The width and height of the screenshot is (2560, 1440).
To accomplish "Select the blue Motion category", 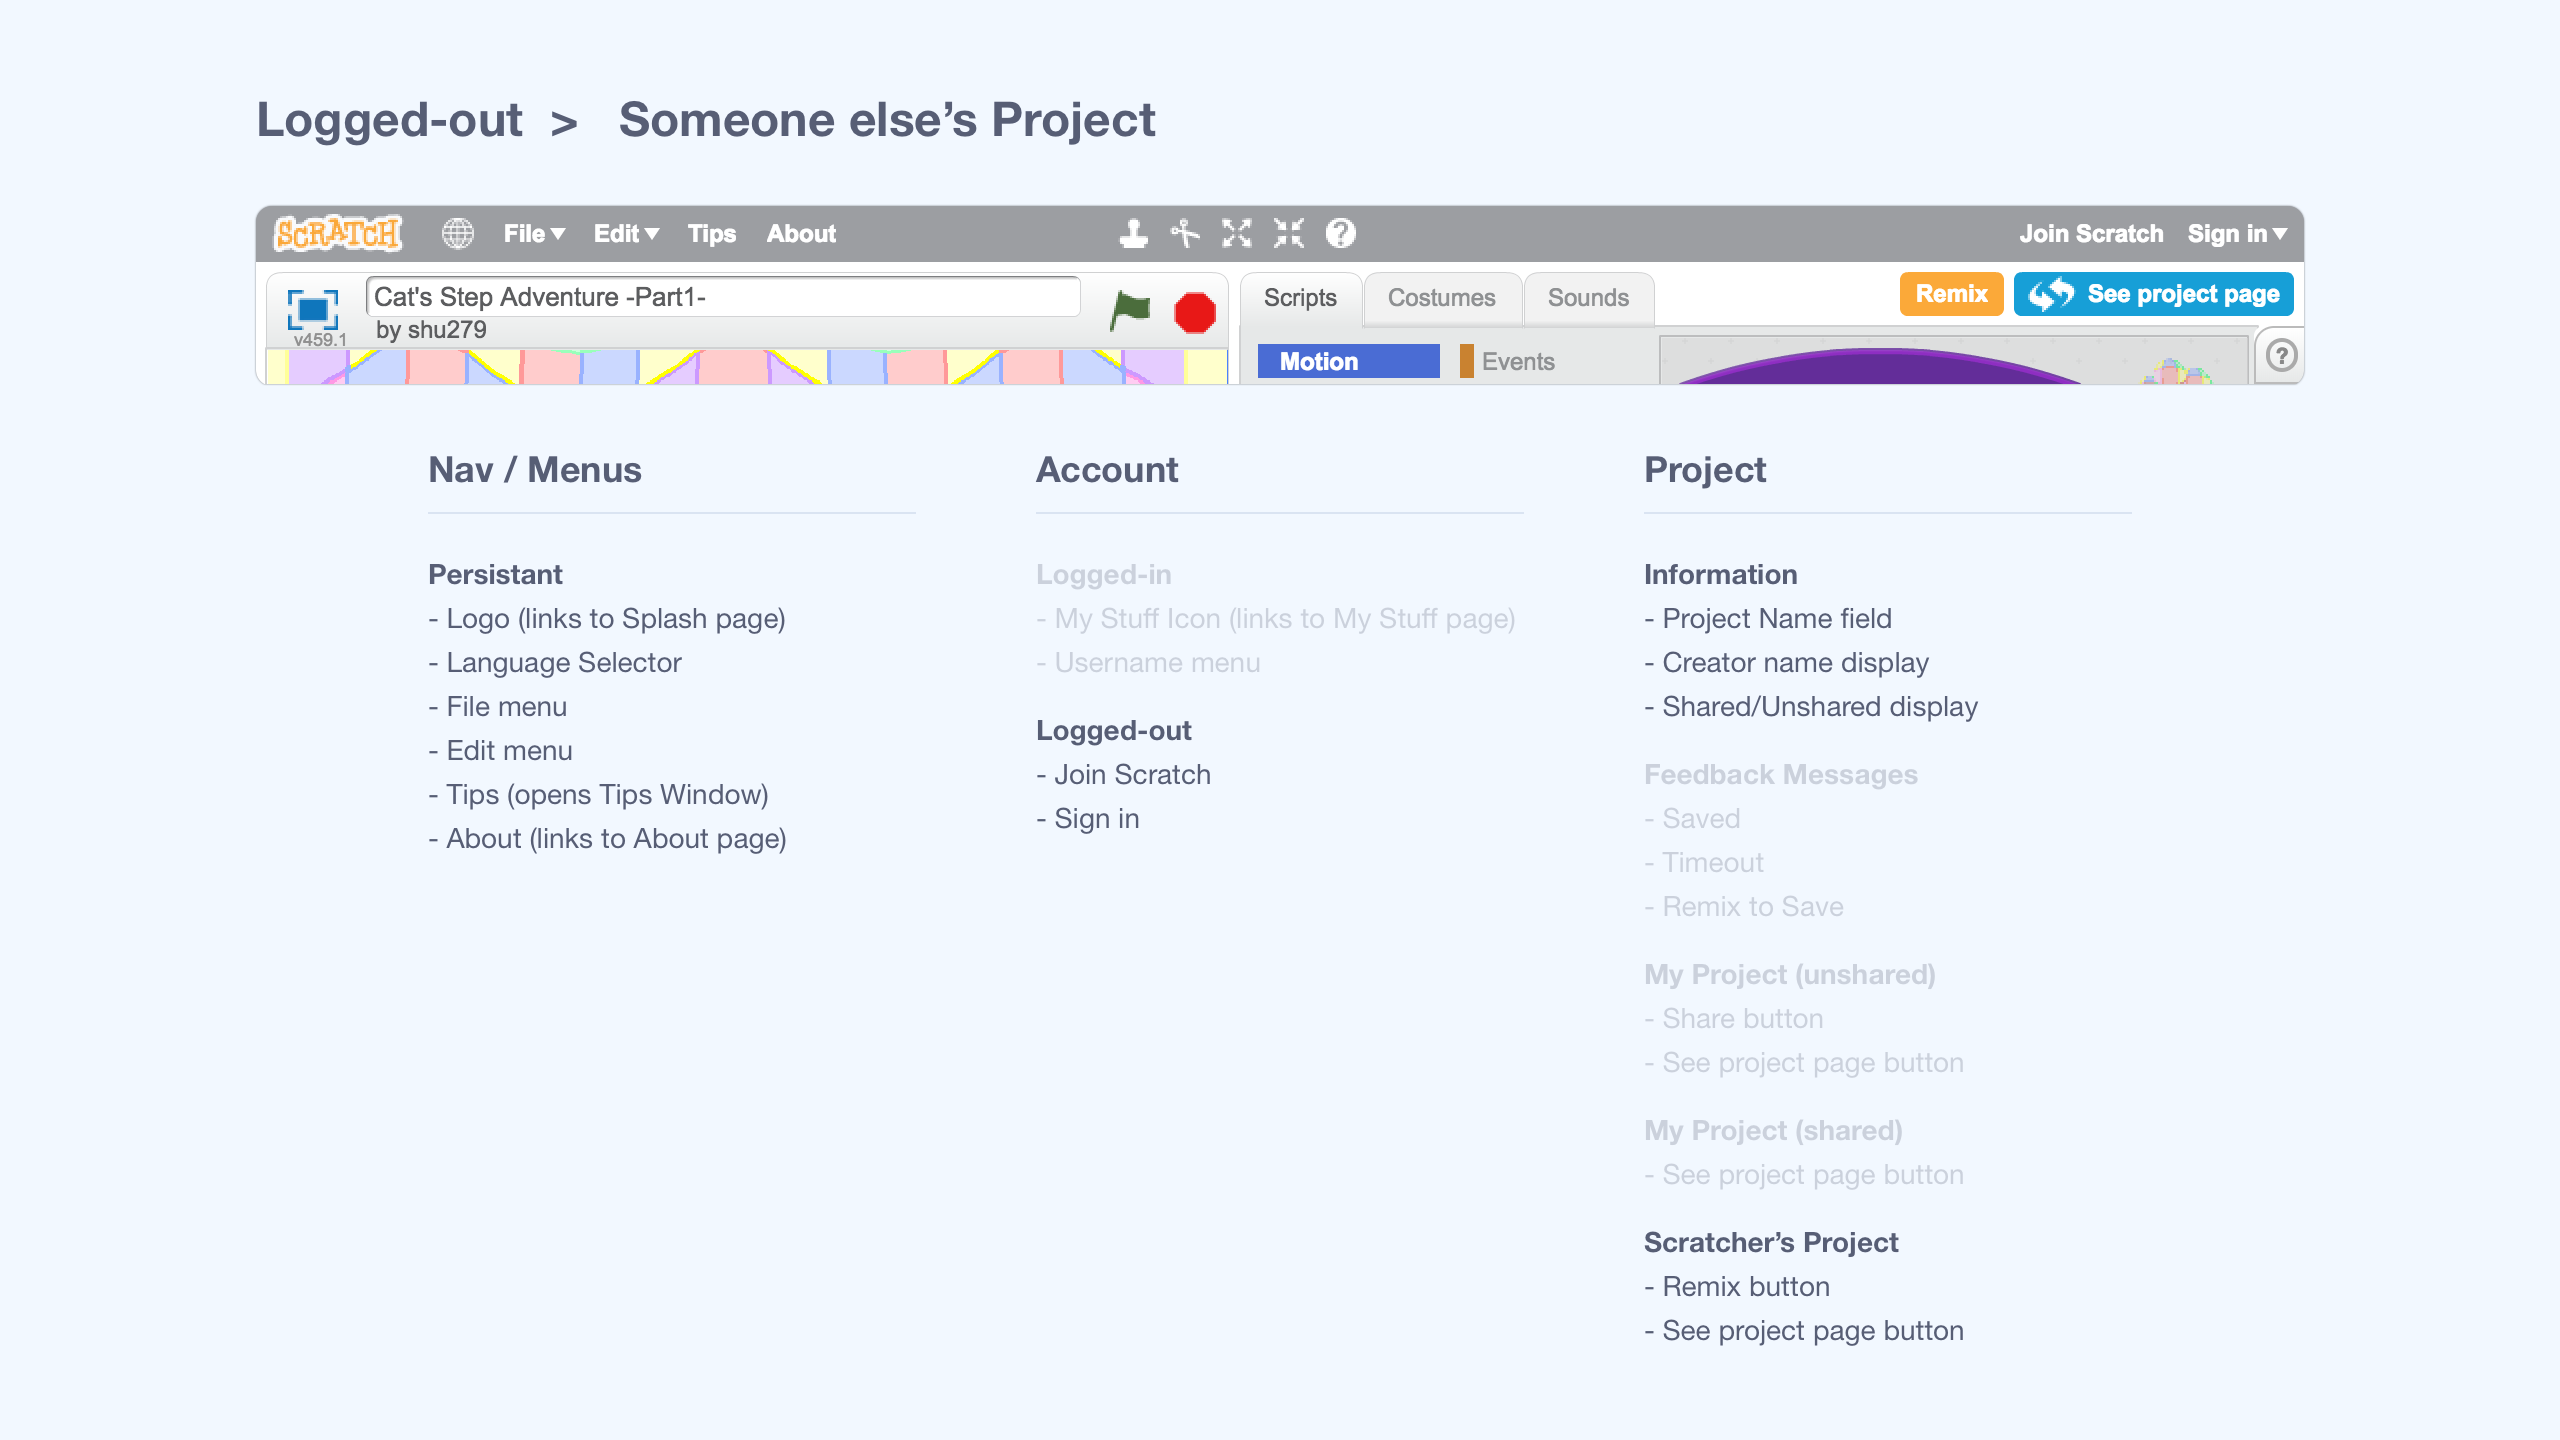I will point(1347,361).
